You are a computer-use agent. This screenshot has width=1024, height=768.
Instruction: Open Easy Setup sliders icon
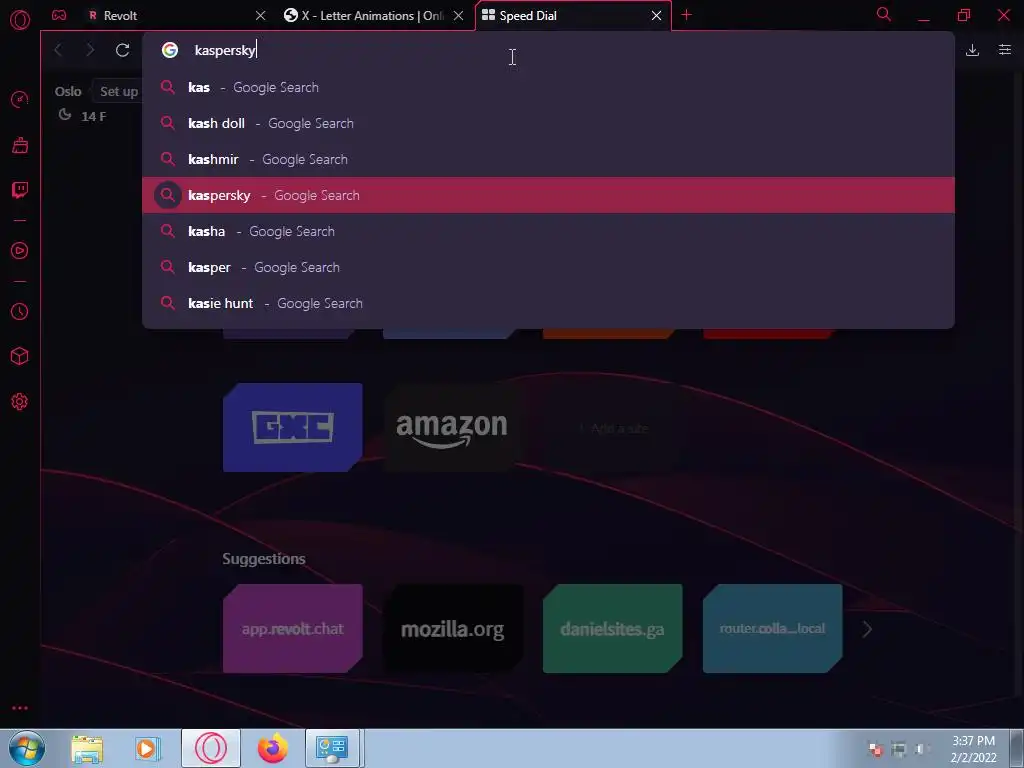(x=1005, y=50)
